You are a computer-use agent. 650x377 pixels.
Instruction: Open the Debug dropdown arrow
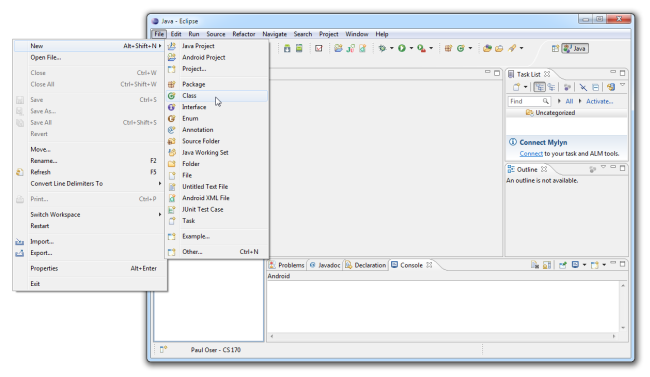pos(392,48)
